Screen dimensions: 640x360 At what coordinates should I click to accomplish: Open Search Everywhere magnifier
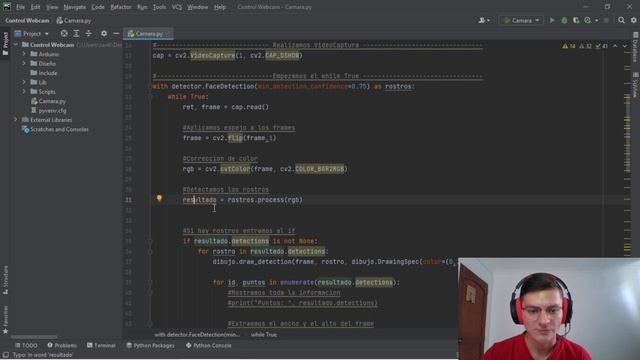click(621, 20)
